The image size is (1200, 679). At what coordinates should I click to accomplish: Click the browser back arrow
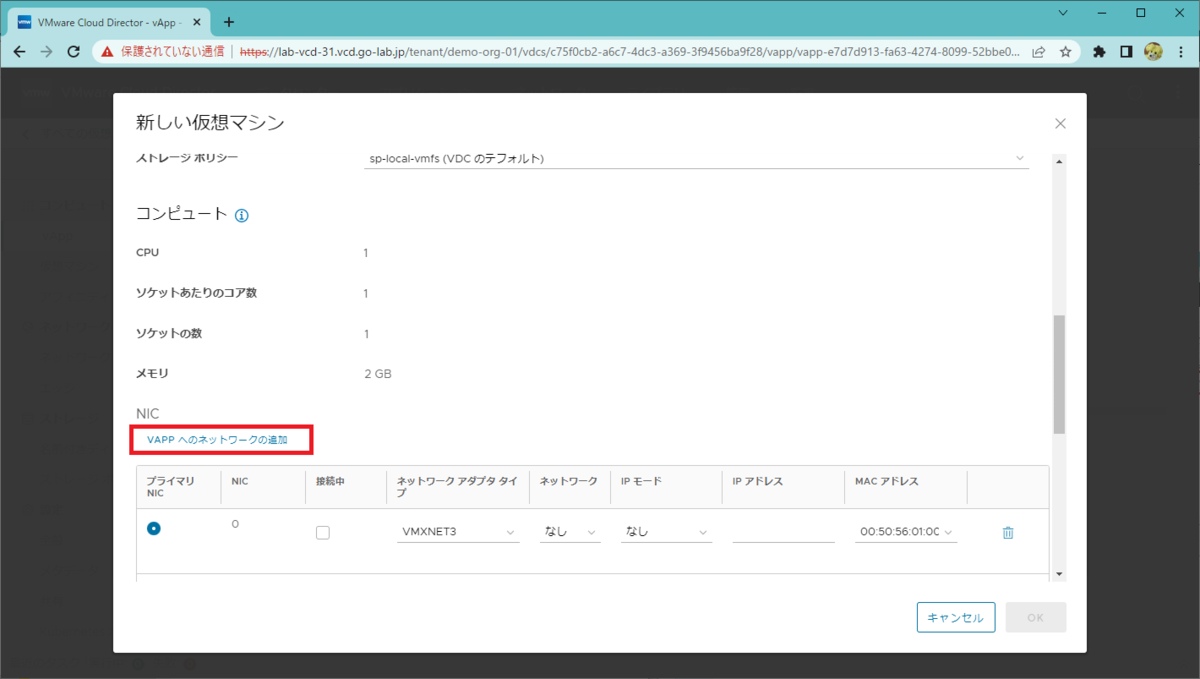click(19, 51)
